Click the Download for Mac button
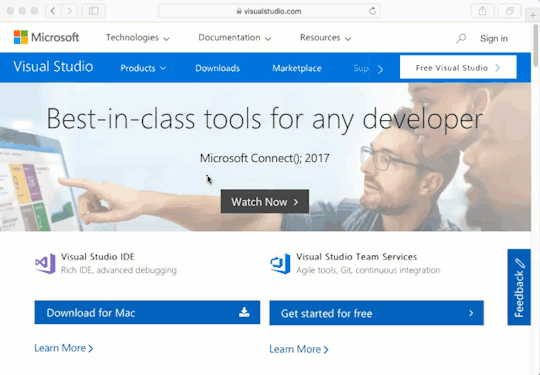The image size is (540, 375). (x=147, y=312)
